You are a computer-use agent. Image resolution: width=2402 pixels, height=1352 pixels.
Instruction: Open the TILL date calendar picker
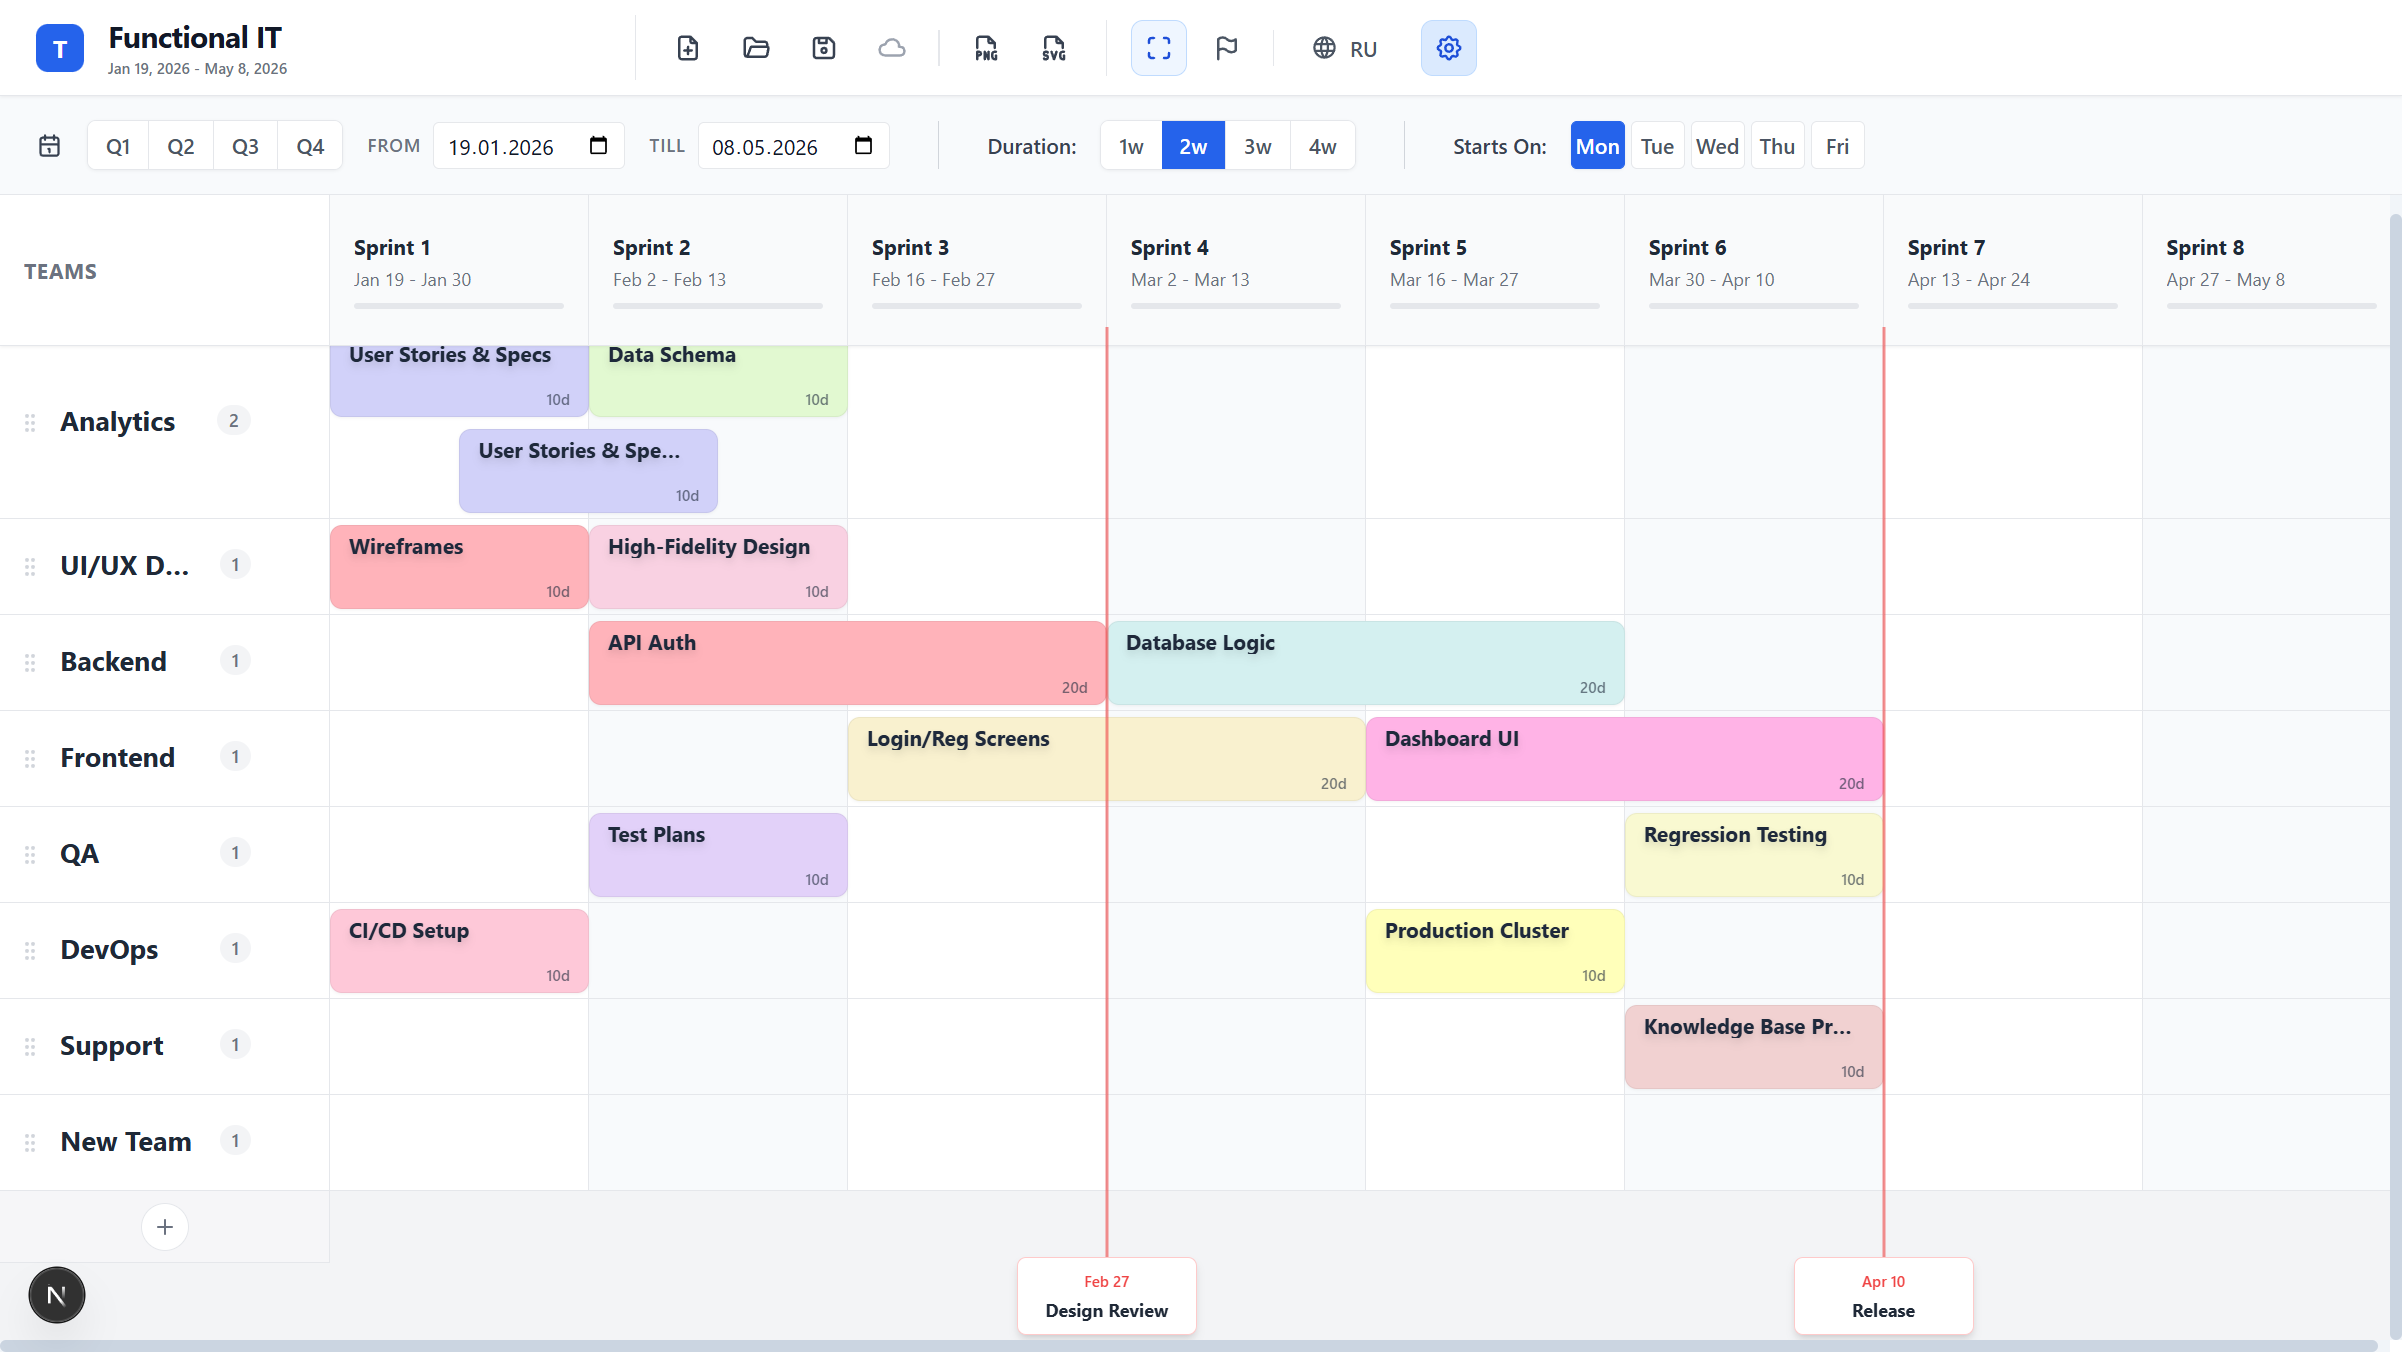[863, 146]
